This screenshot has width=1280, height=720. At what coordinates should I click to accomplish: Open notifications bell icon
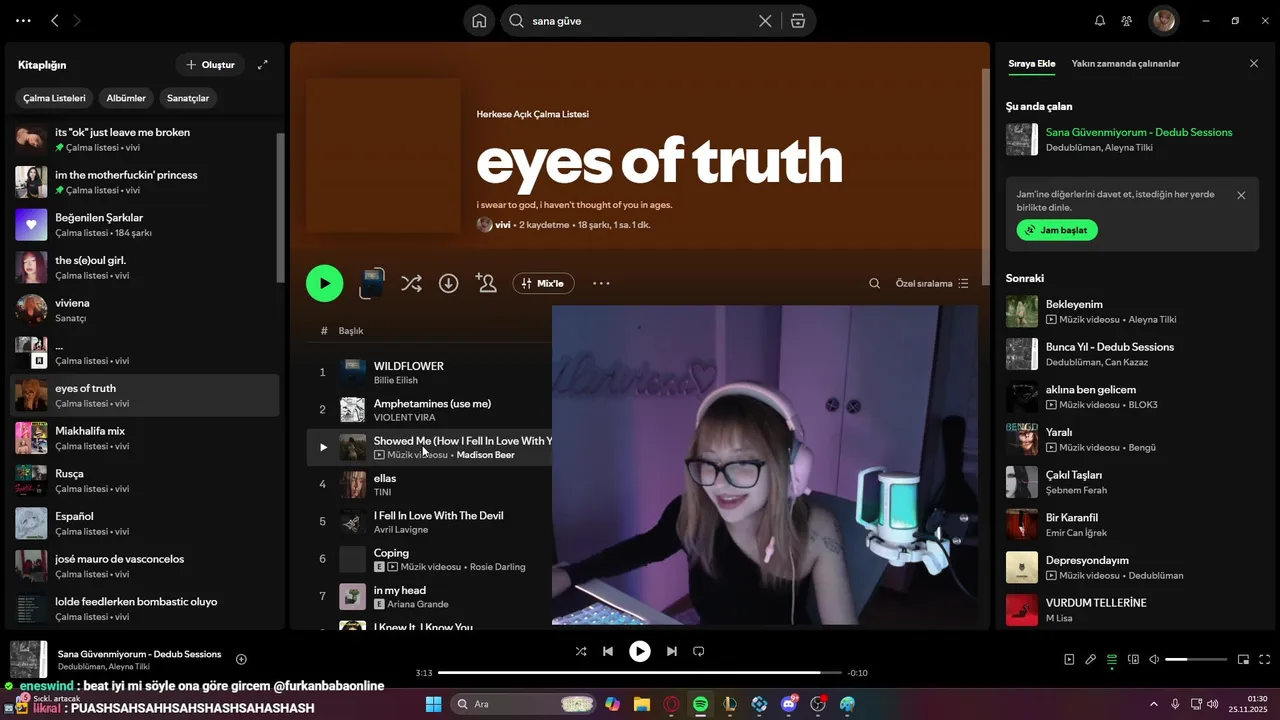tap(1100, 21)
